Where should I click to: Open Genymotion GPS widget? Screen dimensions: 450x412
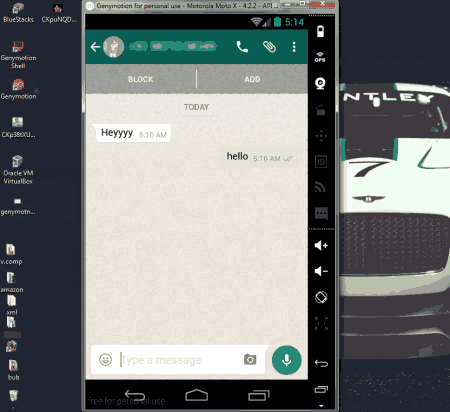point(320,57)
